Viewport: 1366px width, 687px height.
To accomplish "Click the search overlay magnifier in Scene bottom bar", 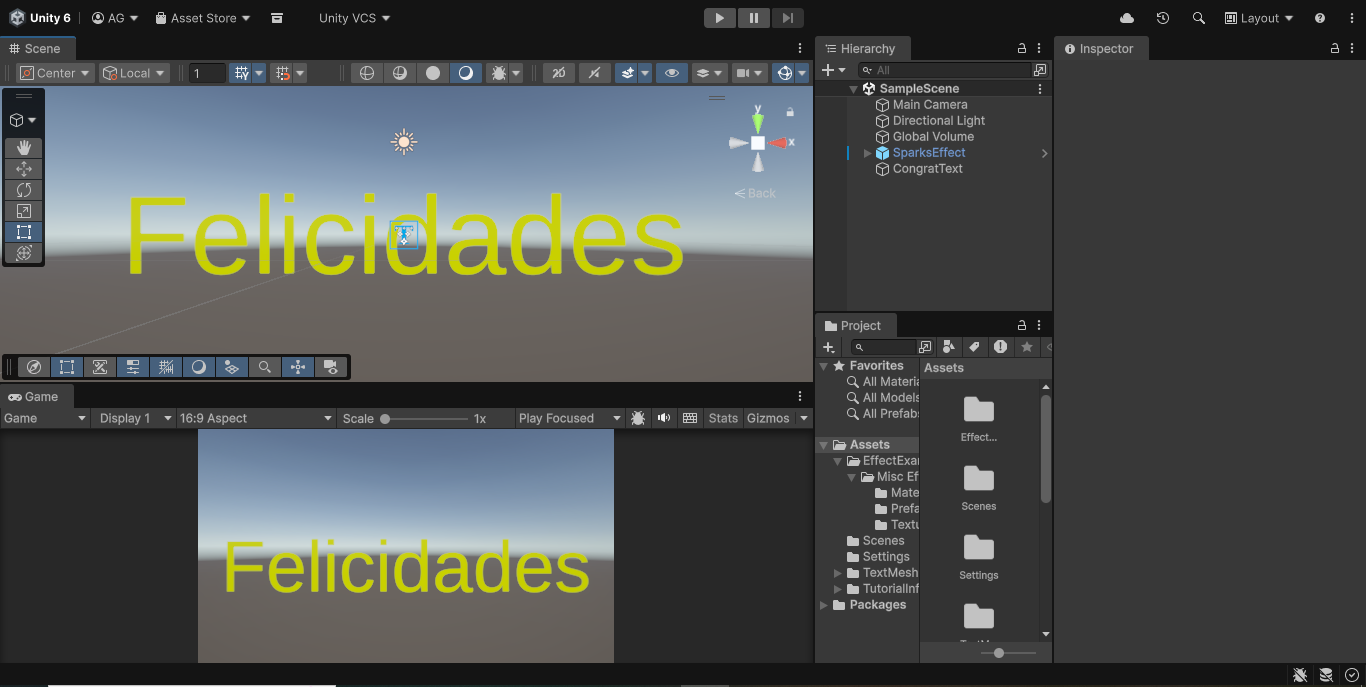I will [x=265, y=367].
